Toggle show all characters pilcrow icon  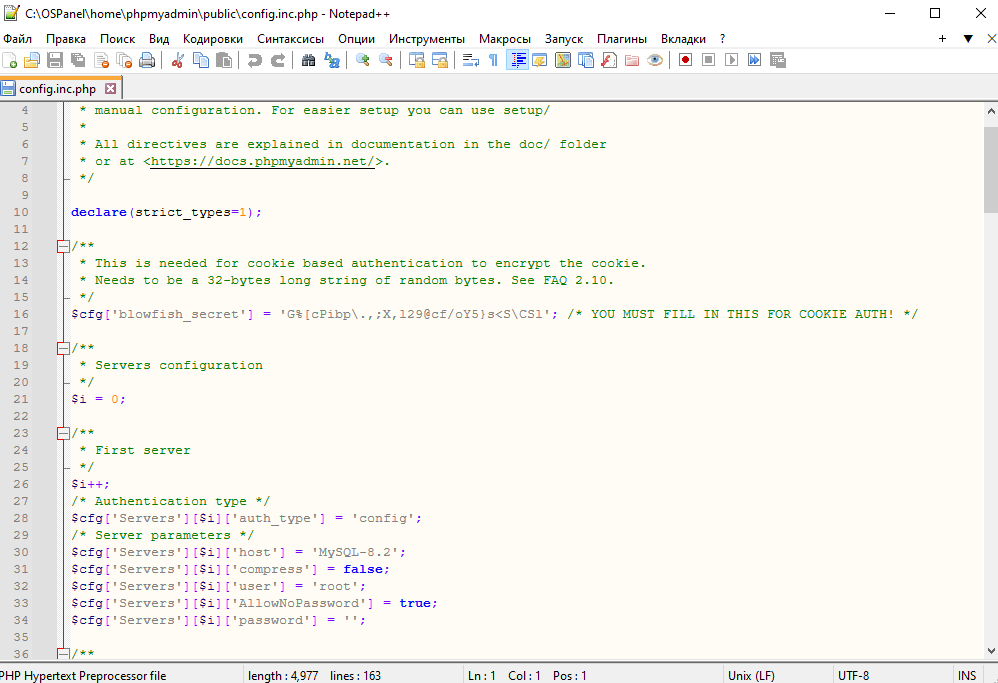coord(493,60)
